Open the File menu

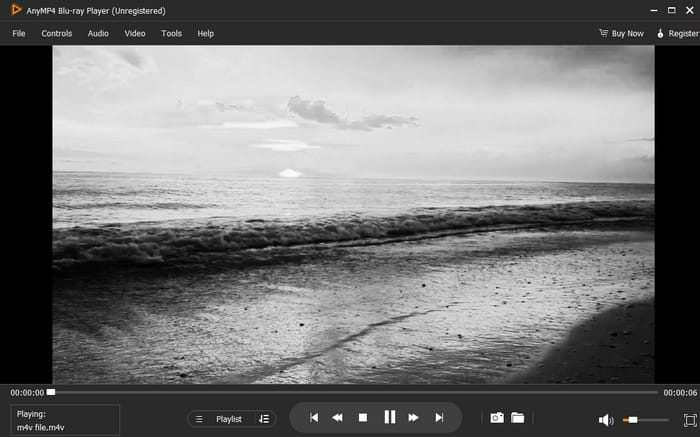(19, 33)
